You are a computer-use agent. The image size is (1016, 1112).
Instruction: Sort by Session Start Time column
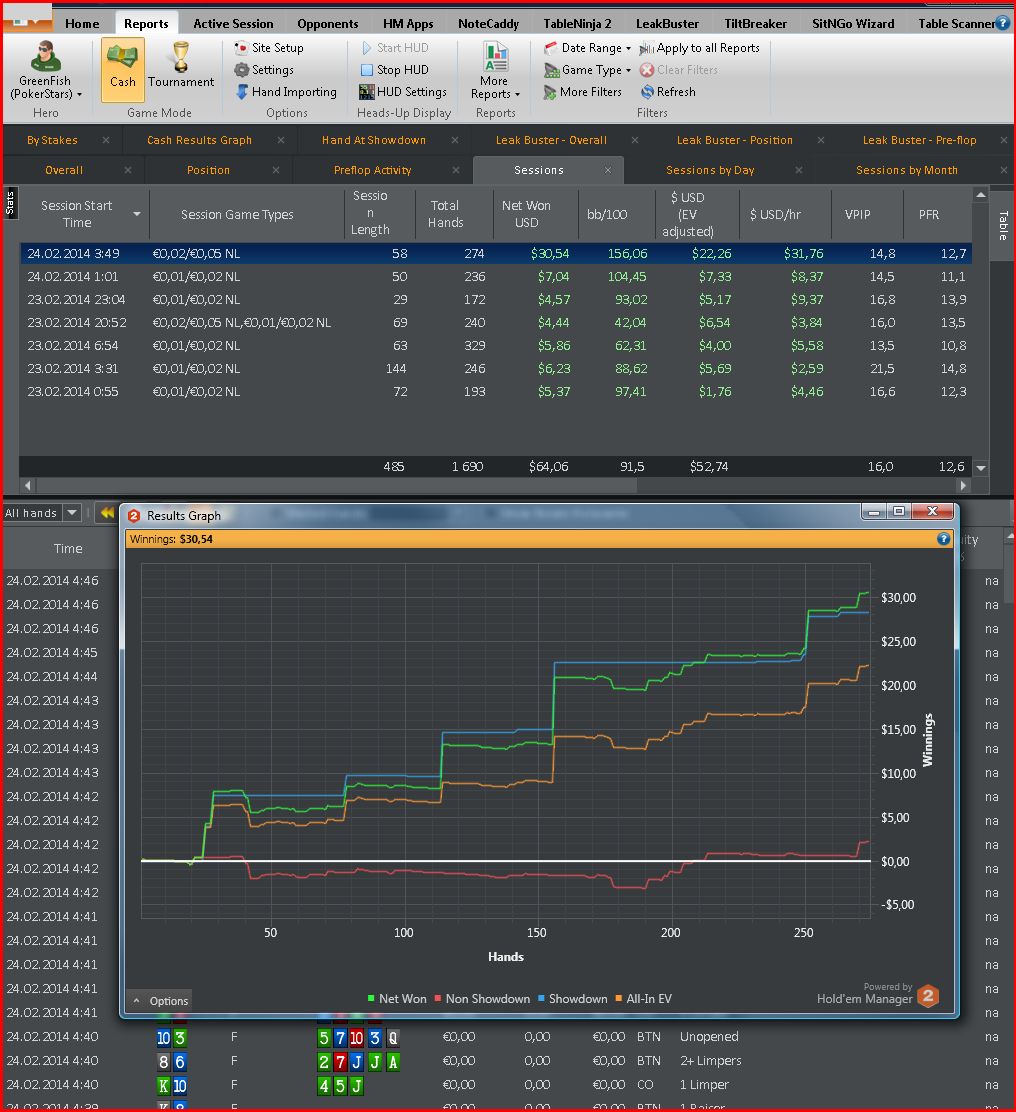(84, 213)
